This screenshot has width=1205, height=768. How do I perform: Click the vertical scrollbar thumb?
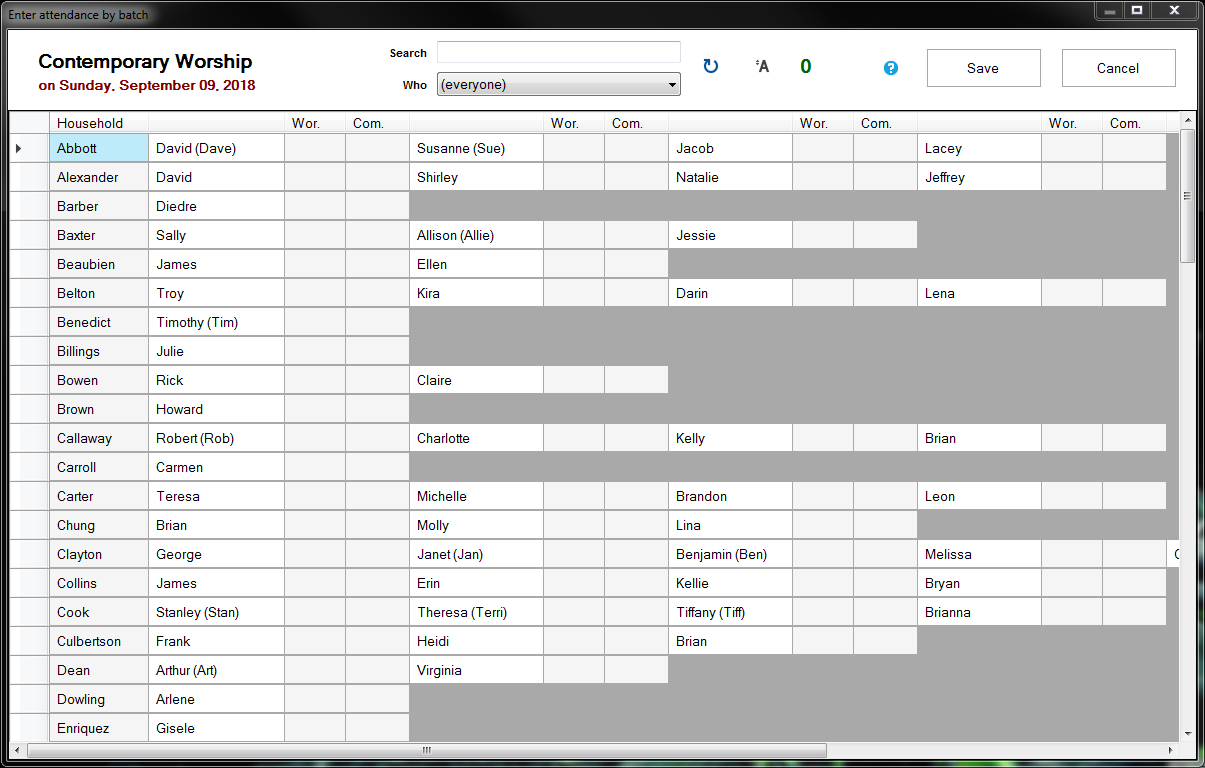point(1187,195)
